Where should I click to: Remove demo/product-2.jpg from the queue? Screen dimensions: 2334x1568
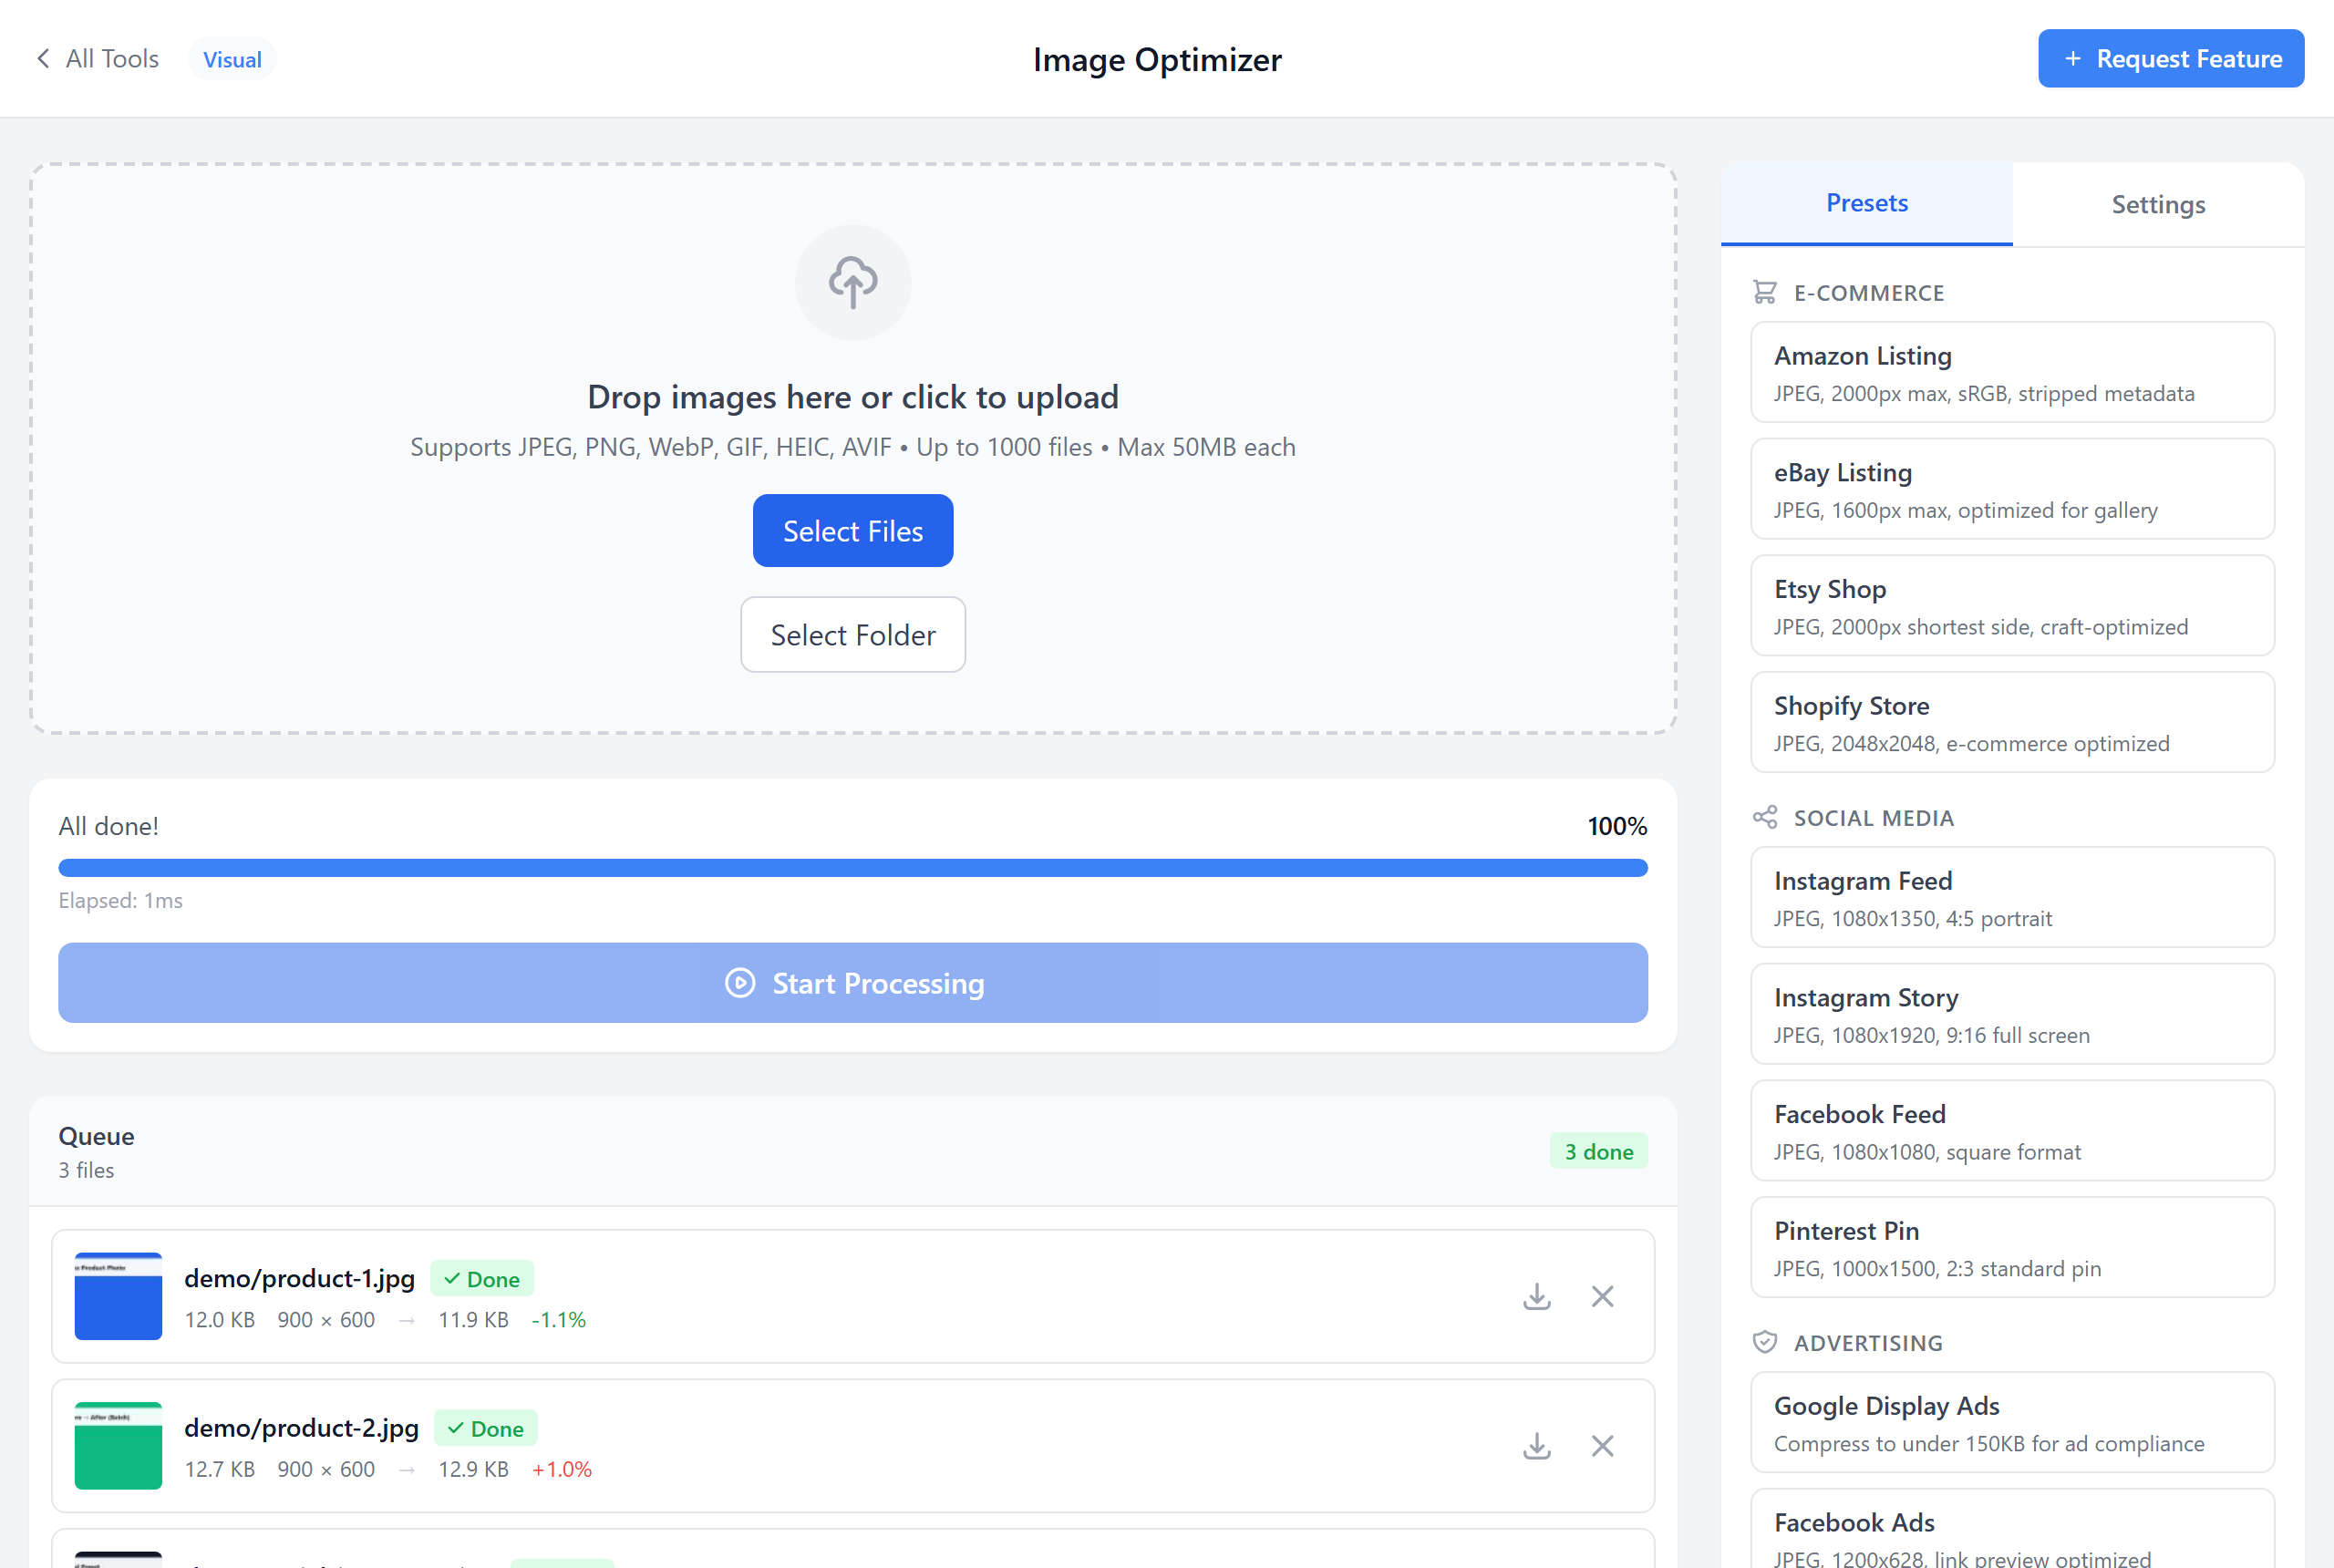tap(1602, 1446)
